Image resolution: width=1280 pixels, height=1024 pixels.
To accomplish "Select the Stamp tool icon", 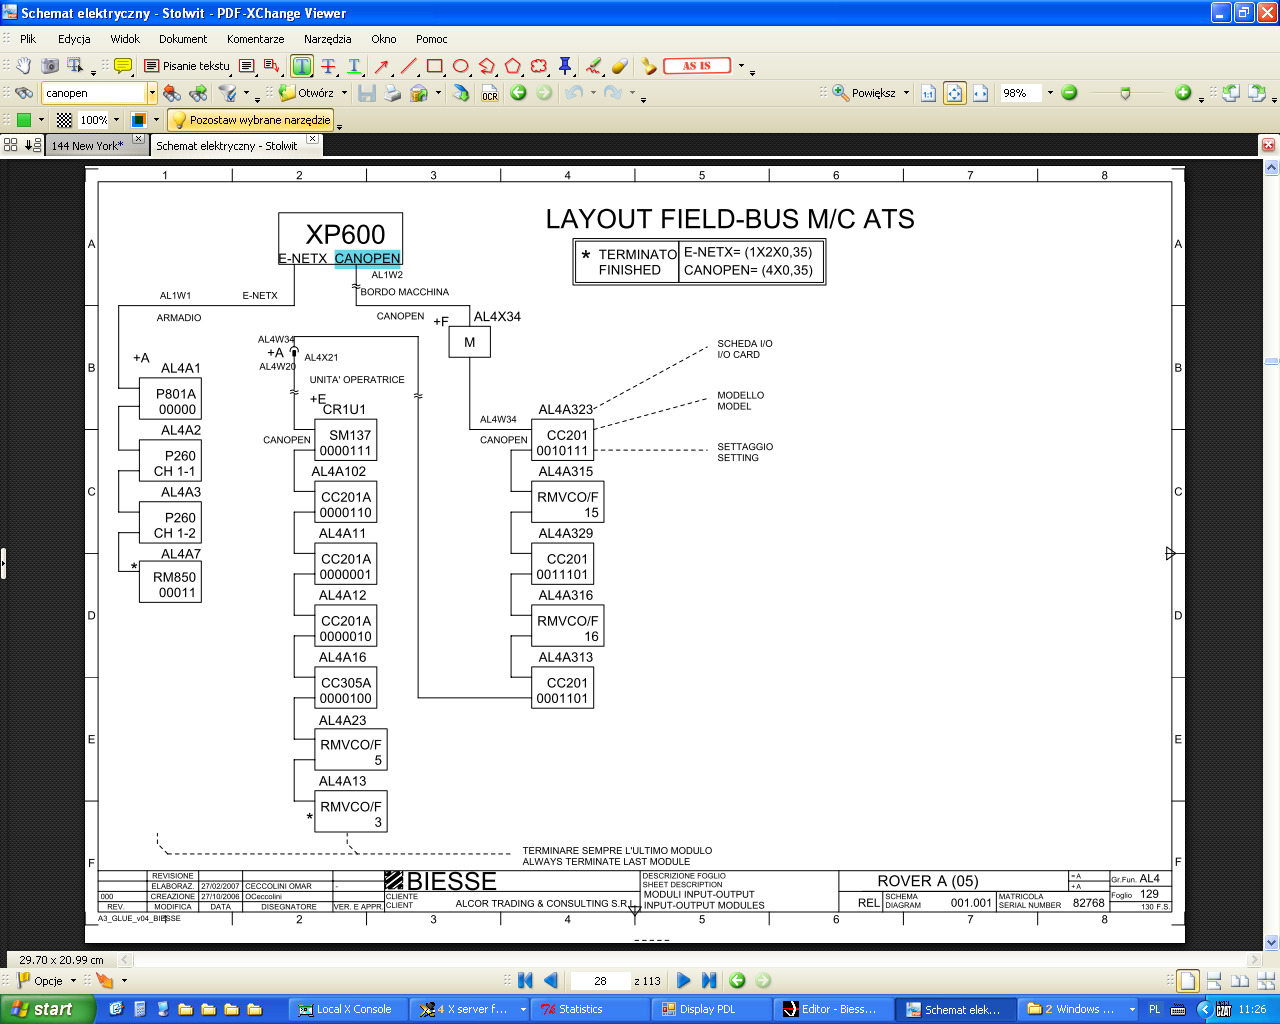I will click(649, 66).
